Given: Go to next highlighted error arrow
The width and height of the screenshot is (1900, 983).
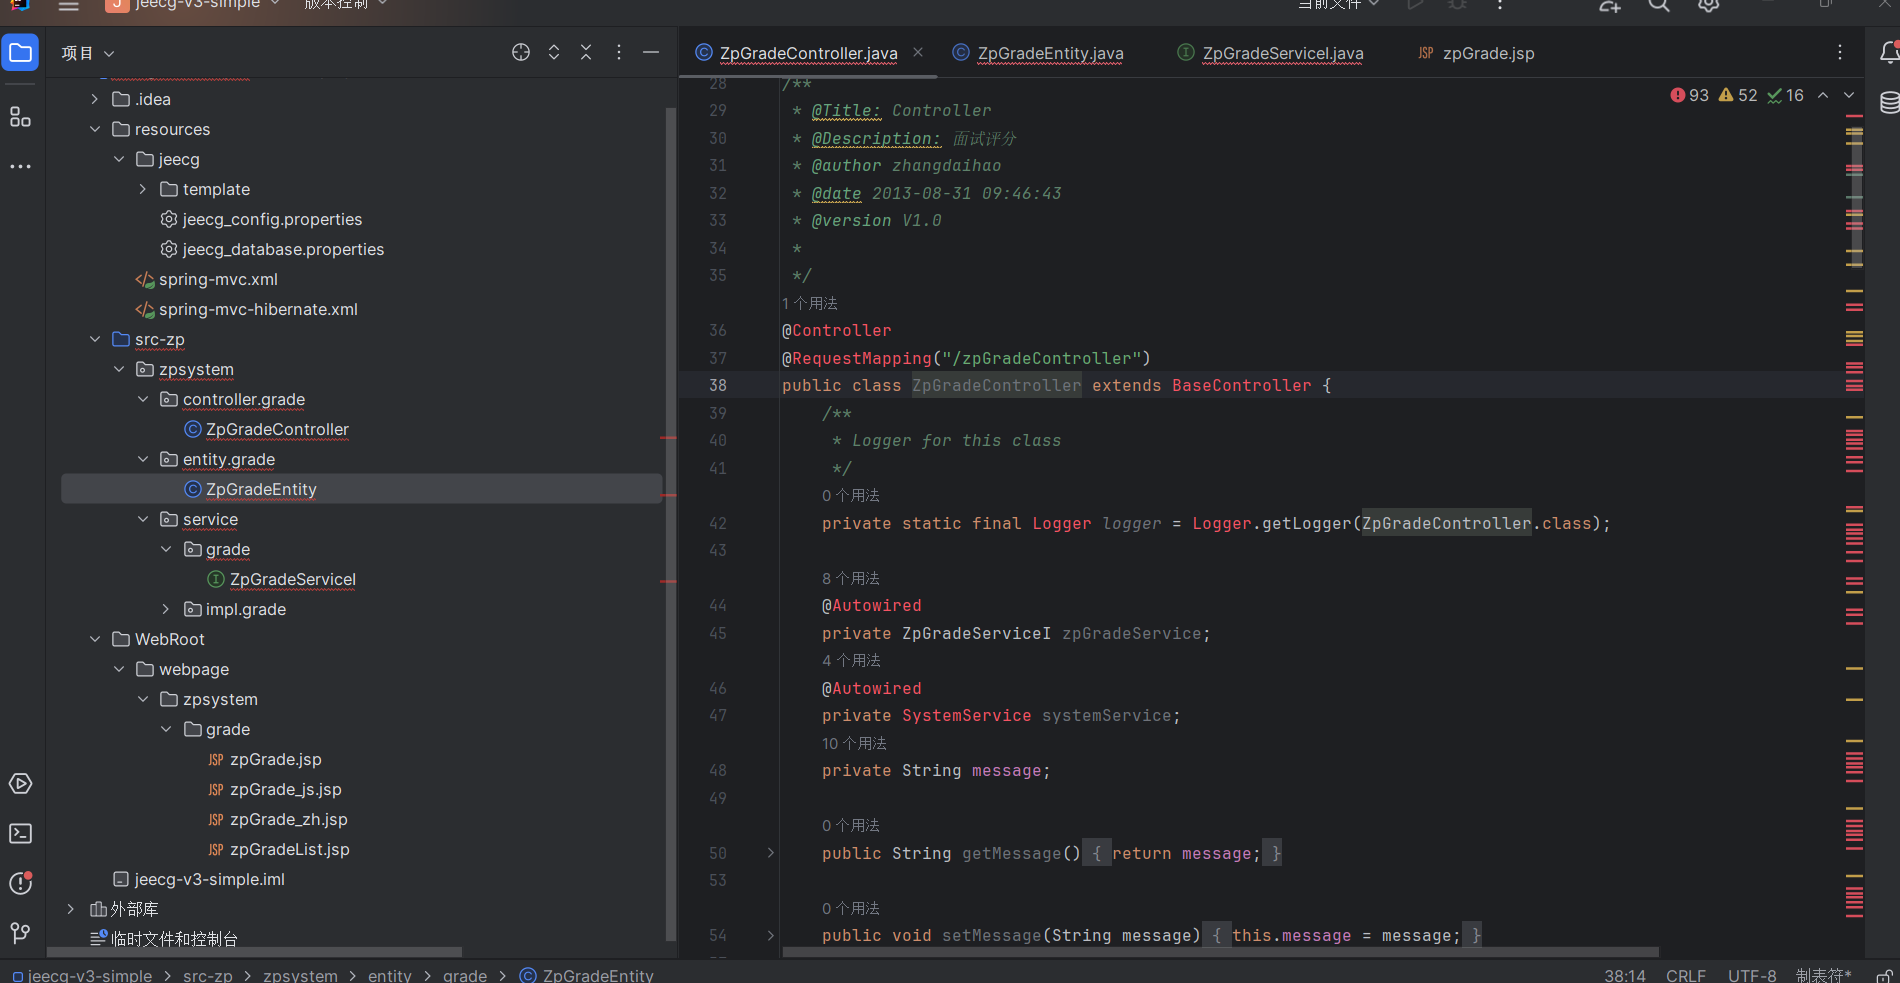Looking at the screenshot, I should [1849, 96].
